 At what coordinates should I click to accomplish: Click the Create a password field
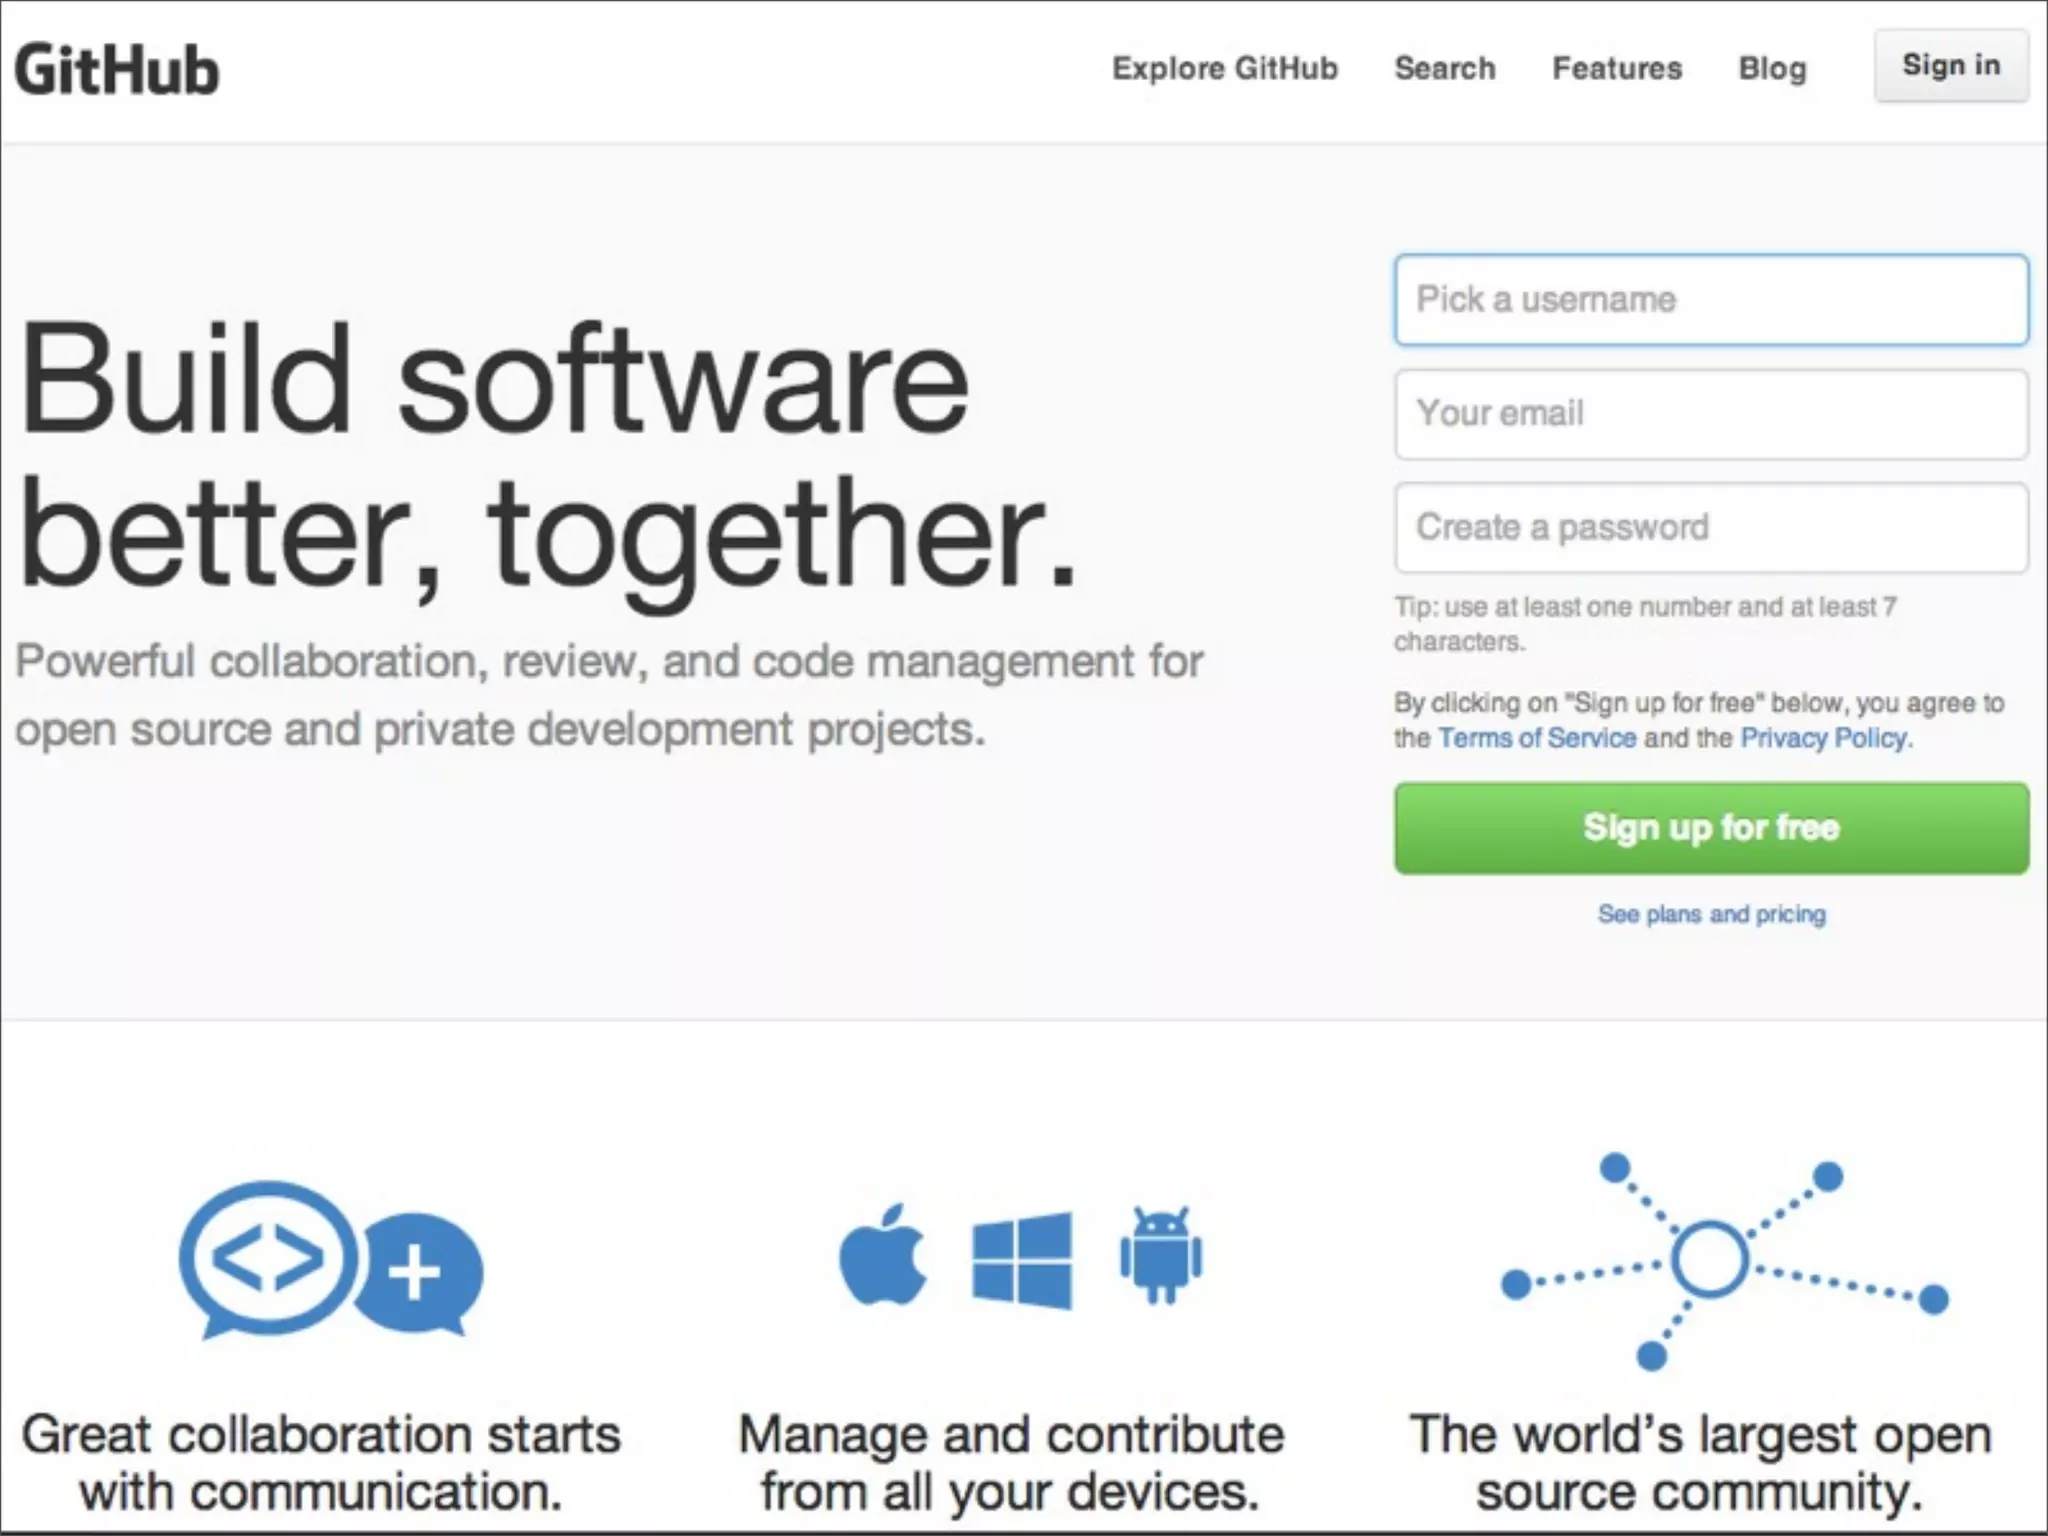tap(1711, 528)
